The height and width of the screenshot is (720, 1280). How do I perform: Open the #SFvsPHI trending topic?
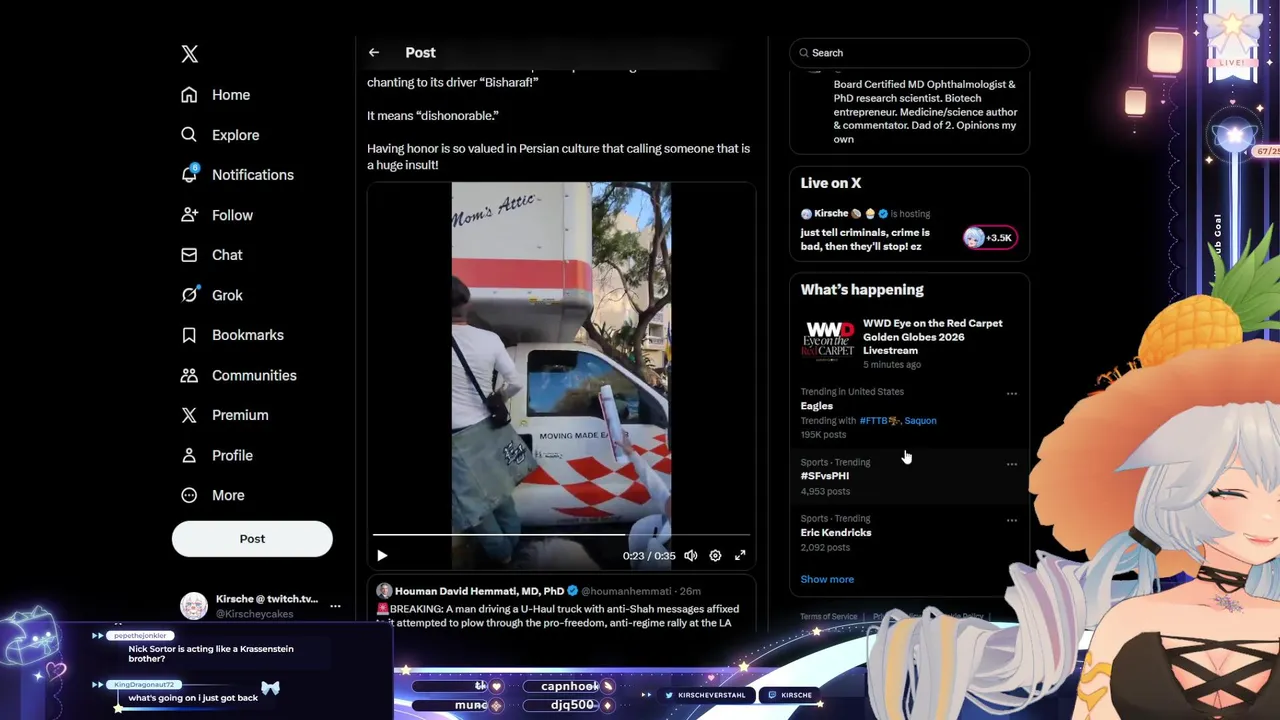point(825,476)
